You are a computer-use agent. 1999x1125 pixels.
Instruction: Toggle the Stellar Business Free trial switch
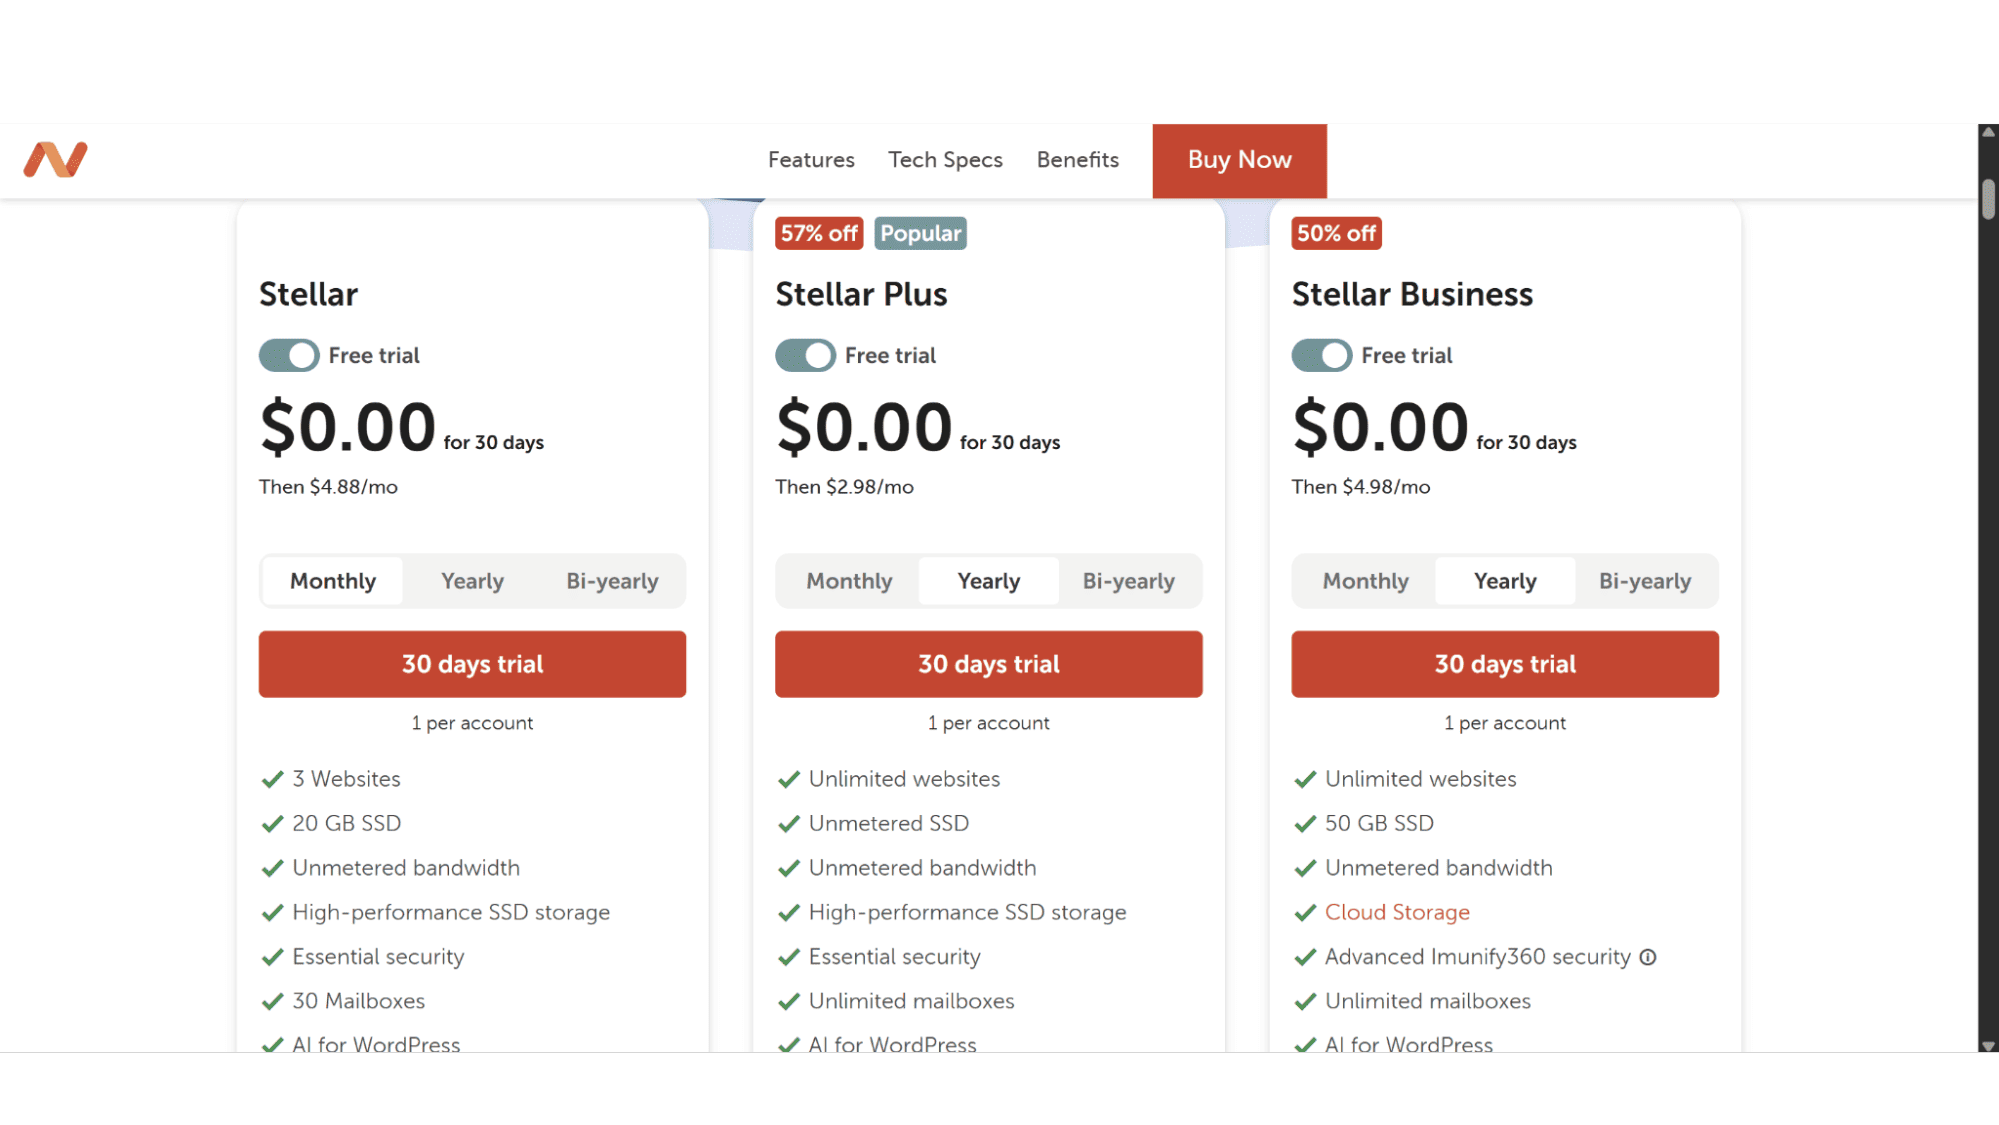(1321, 355)
